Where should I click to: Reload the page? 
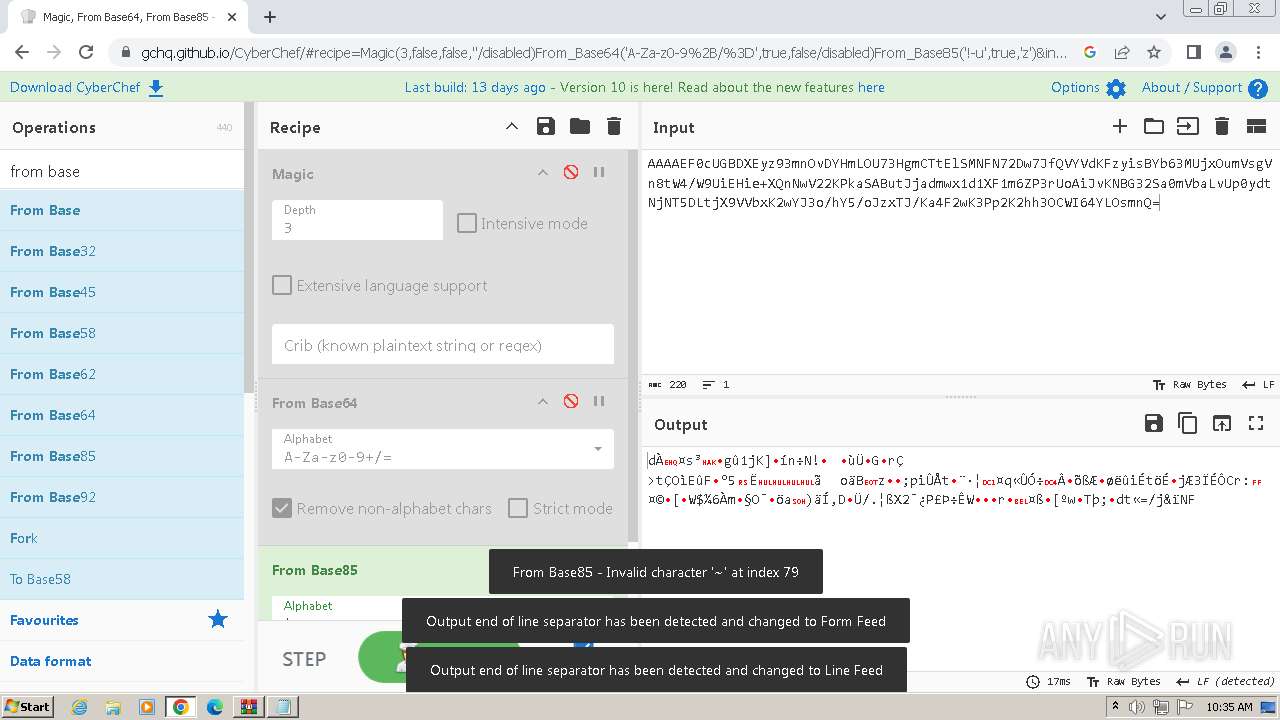[x=86, y=52]
